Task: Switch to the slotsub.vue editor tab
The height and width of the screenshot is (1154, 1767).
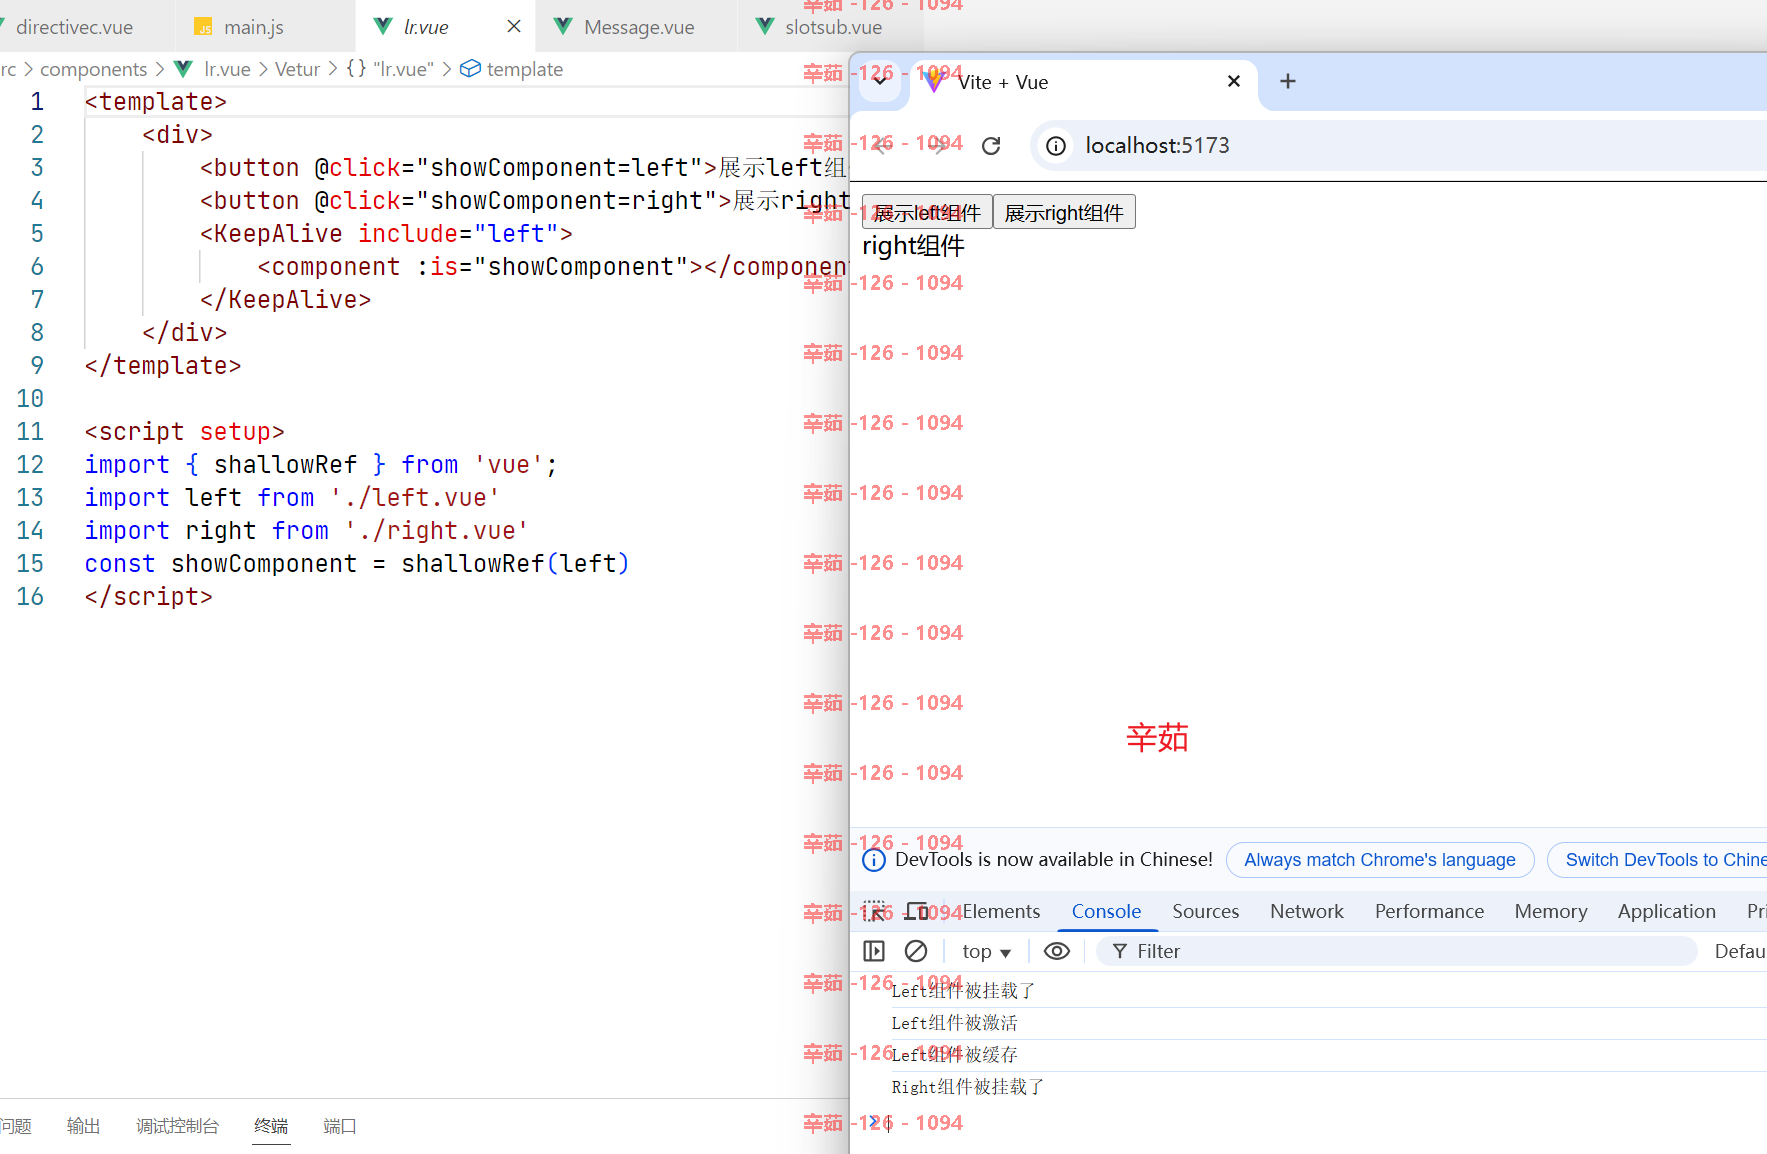Action: (833, 27)
